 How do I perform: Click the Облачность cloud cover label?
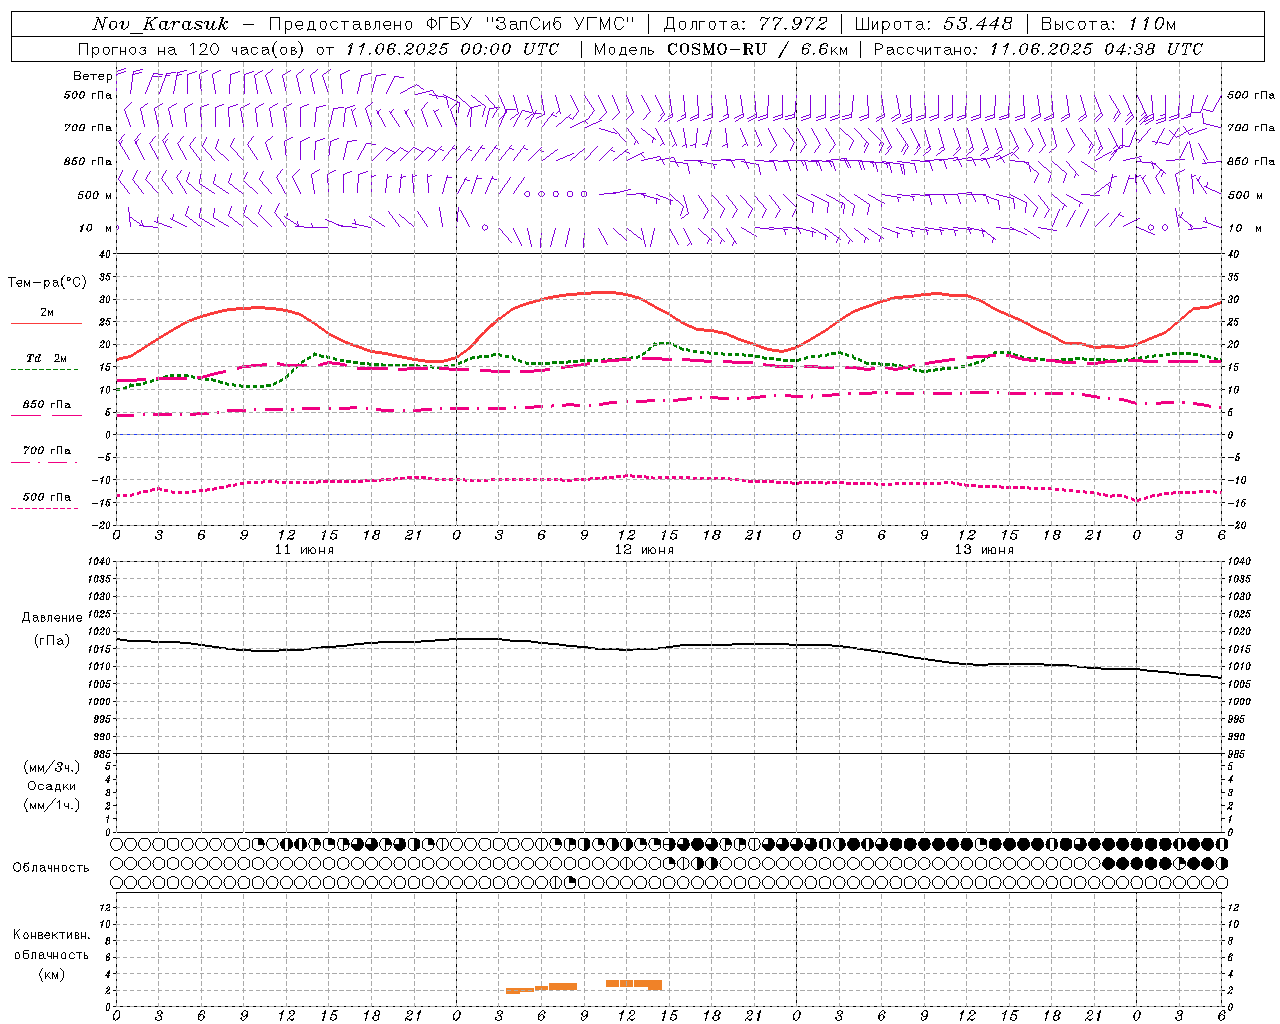(x=51, y=867)
